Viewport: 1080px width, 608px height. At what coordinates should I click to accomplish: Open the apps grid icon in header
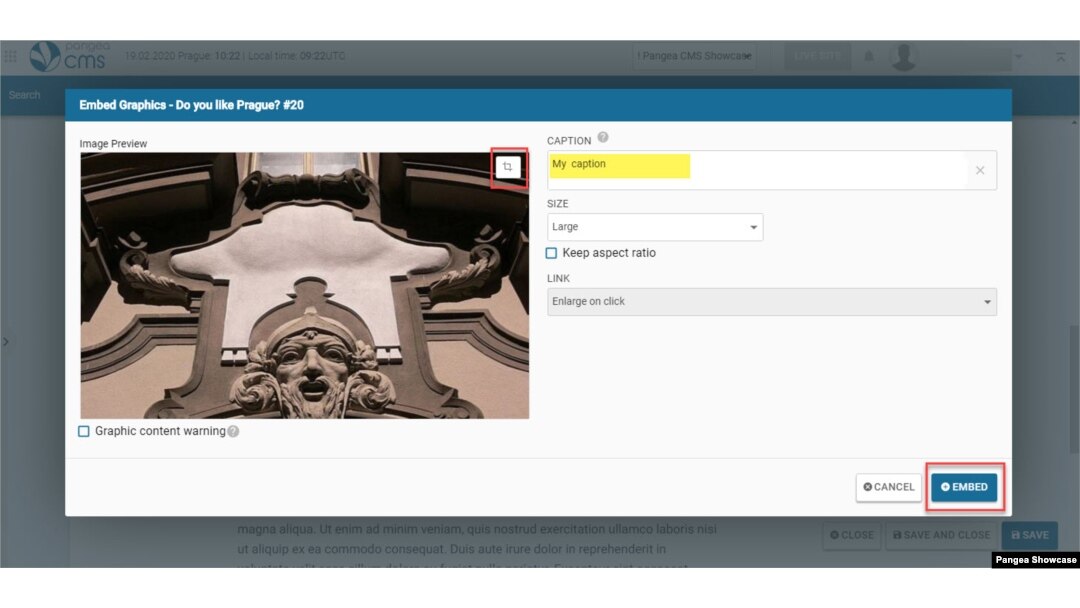coord(11,57)
